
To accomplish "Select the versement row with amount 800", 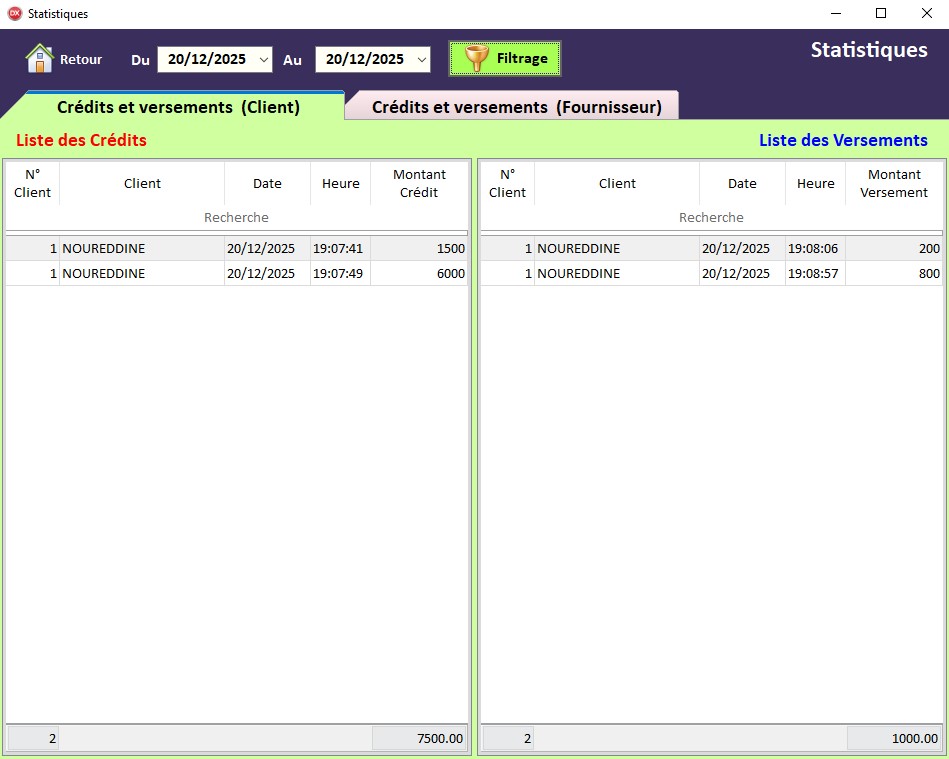I will [x=711, y=274].
